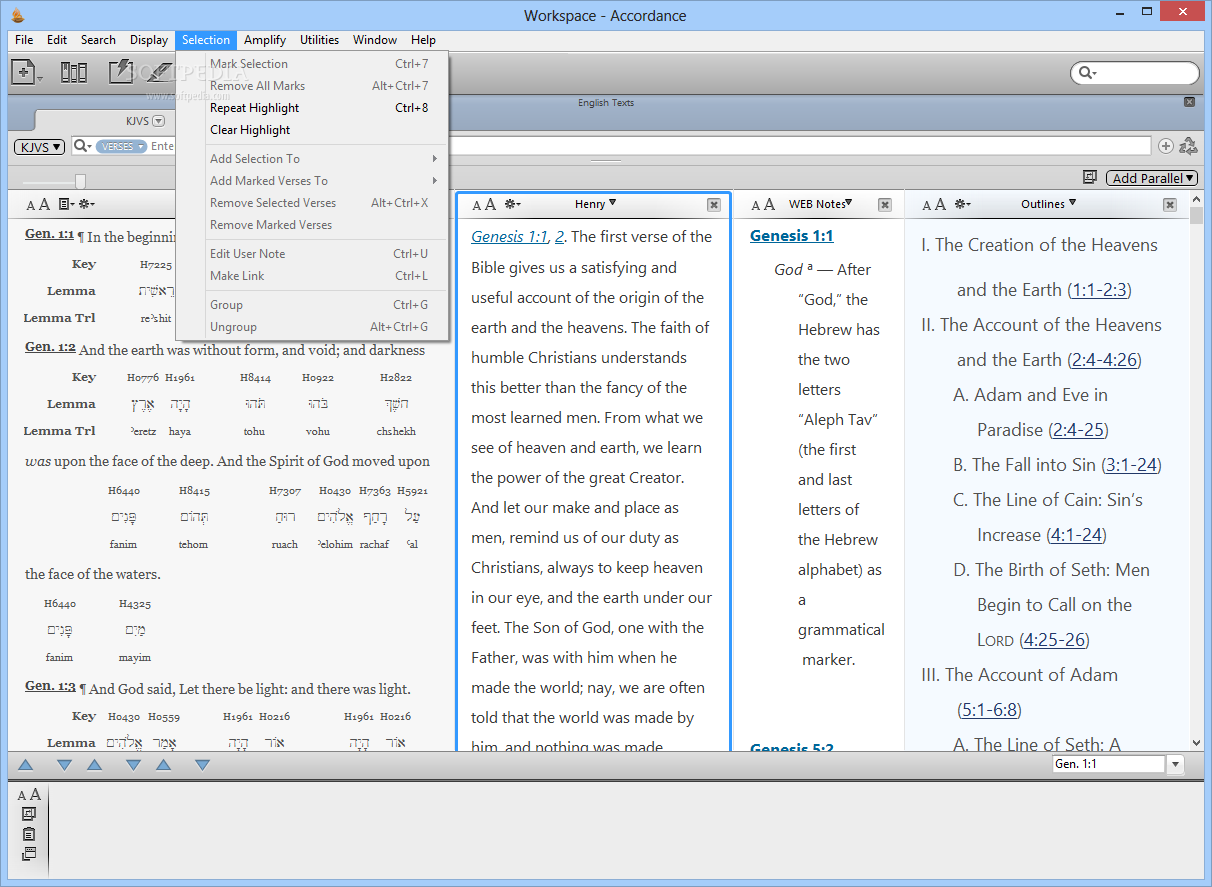The width and height of the screenshot is (1212, 887).
Task: Click the Gen. 1:1 reference input field
Action: tap(1109, 765)
